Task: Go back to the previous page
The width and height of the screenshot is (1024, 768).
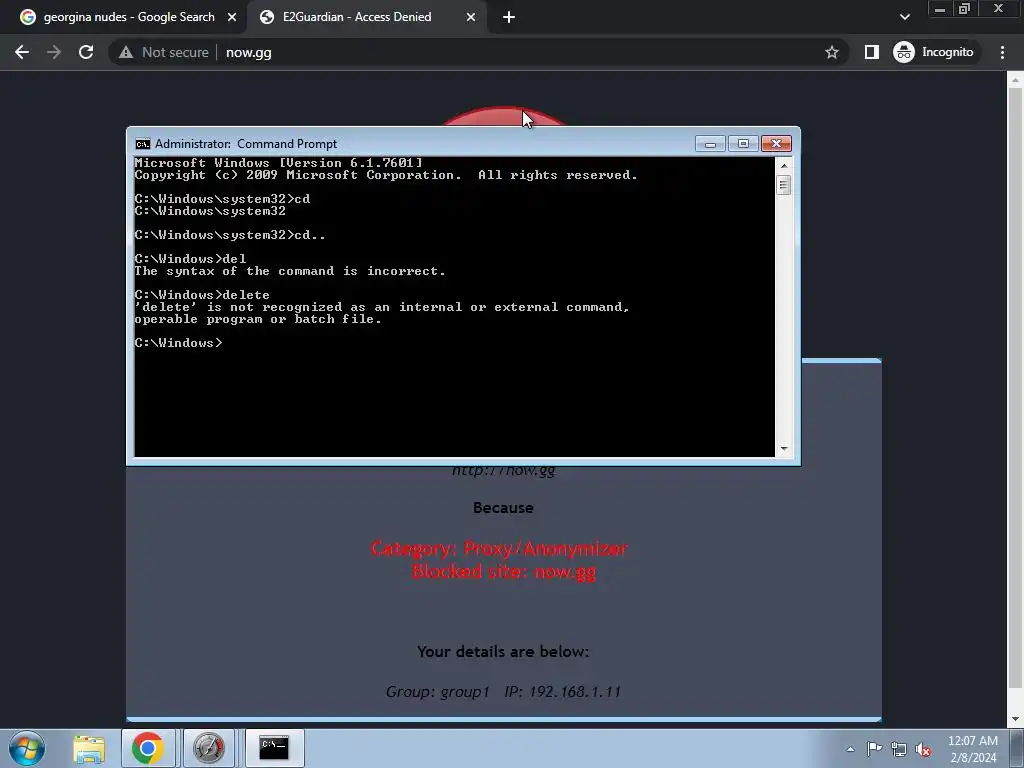Action: [x=22, y=52]
